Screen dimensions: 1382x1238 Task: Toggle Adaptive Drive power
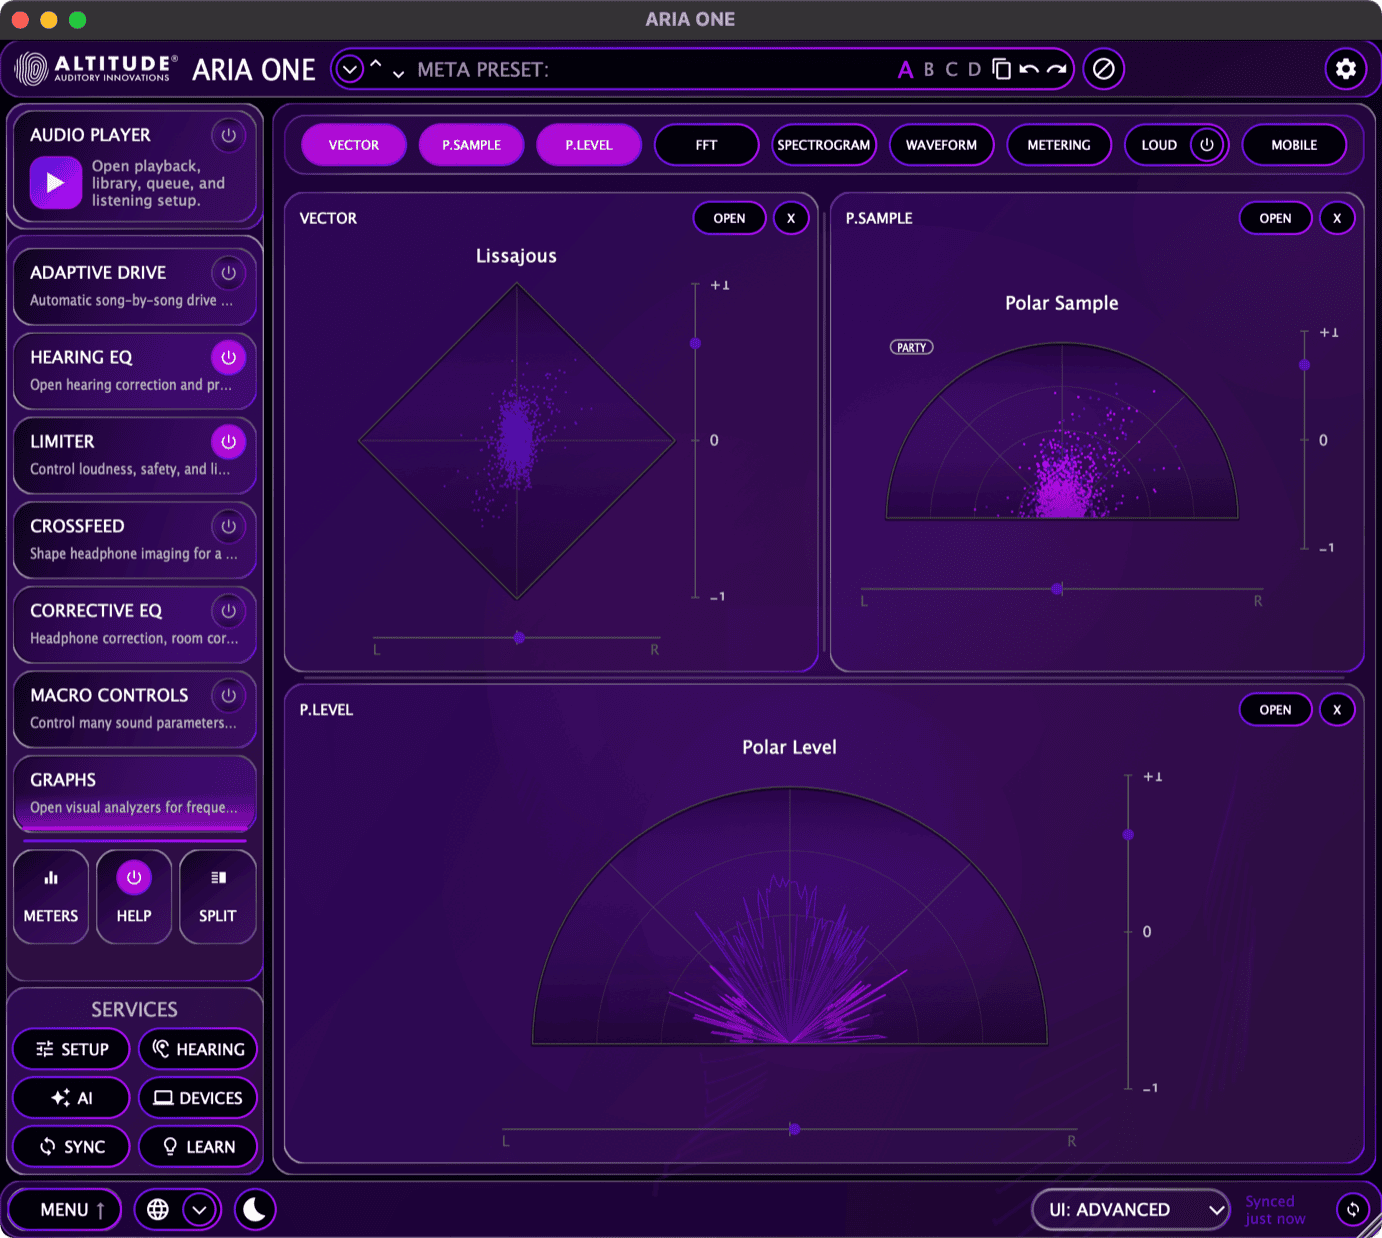(x=229, y=273)
